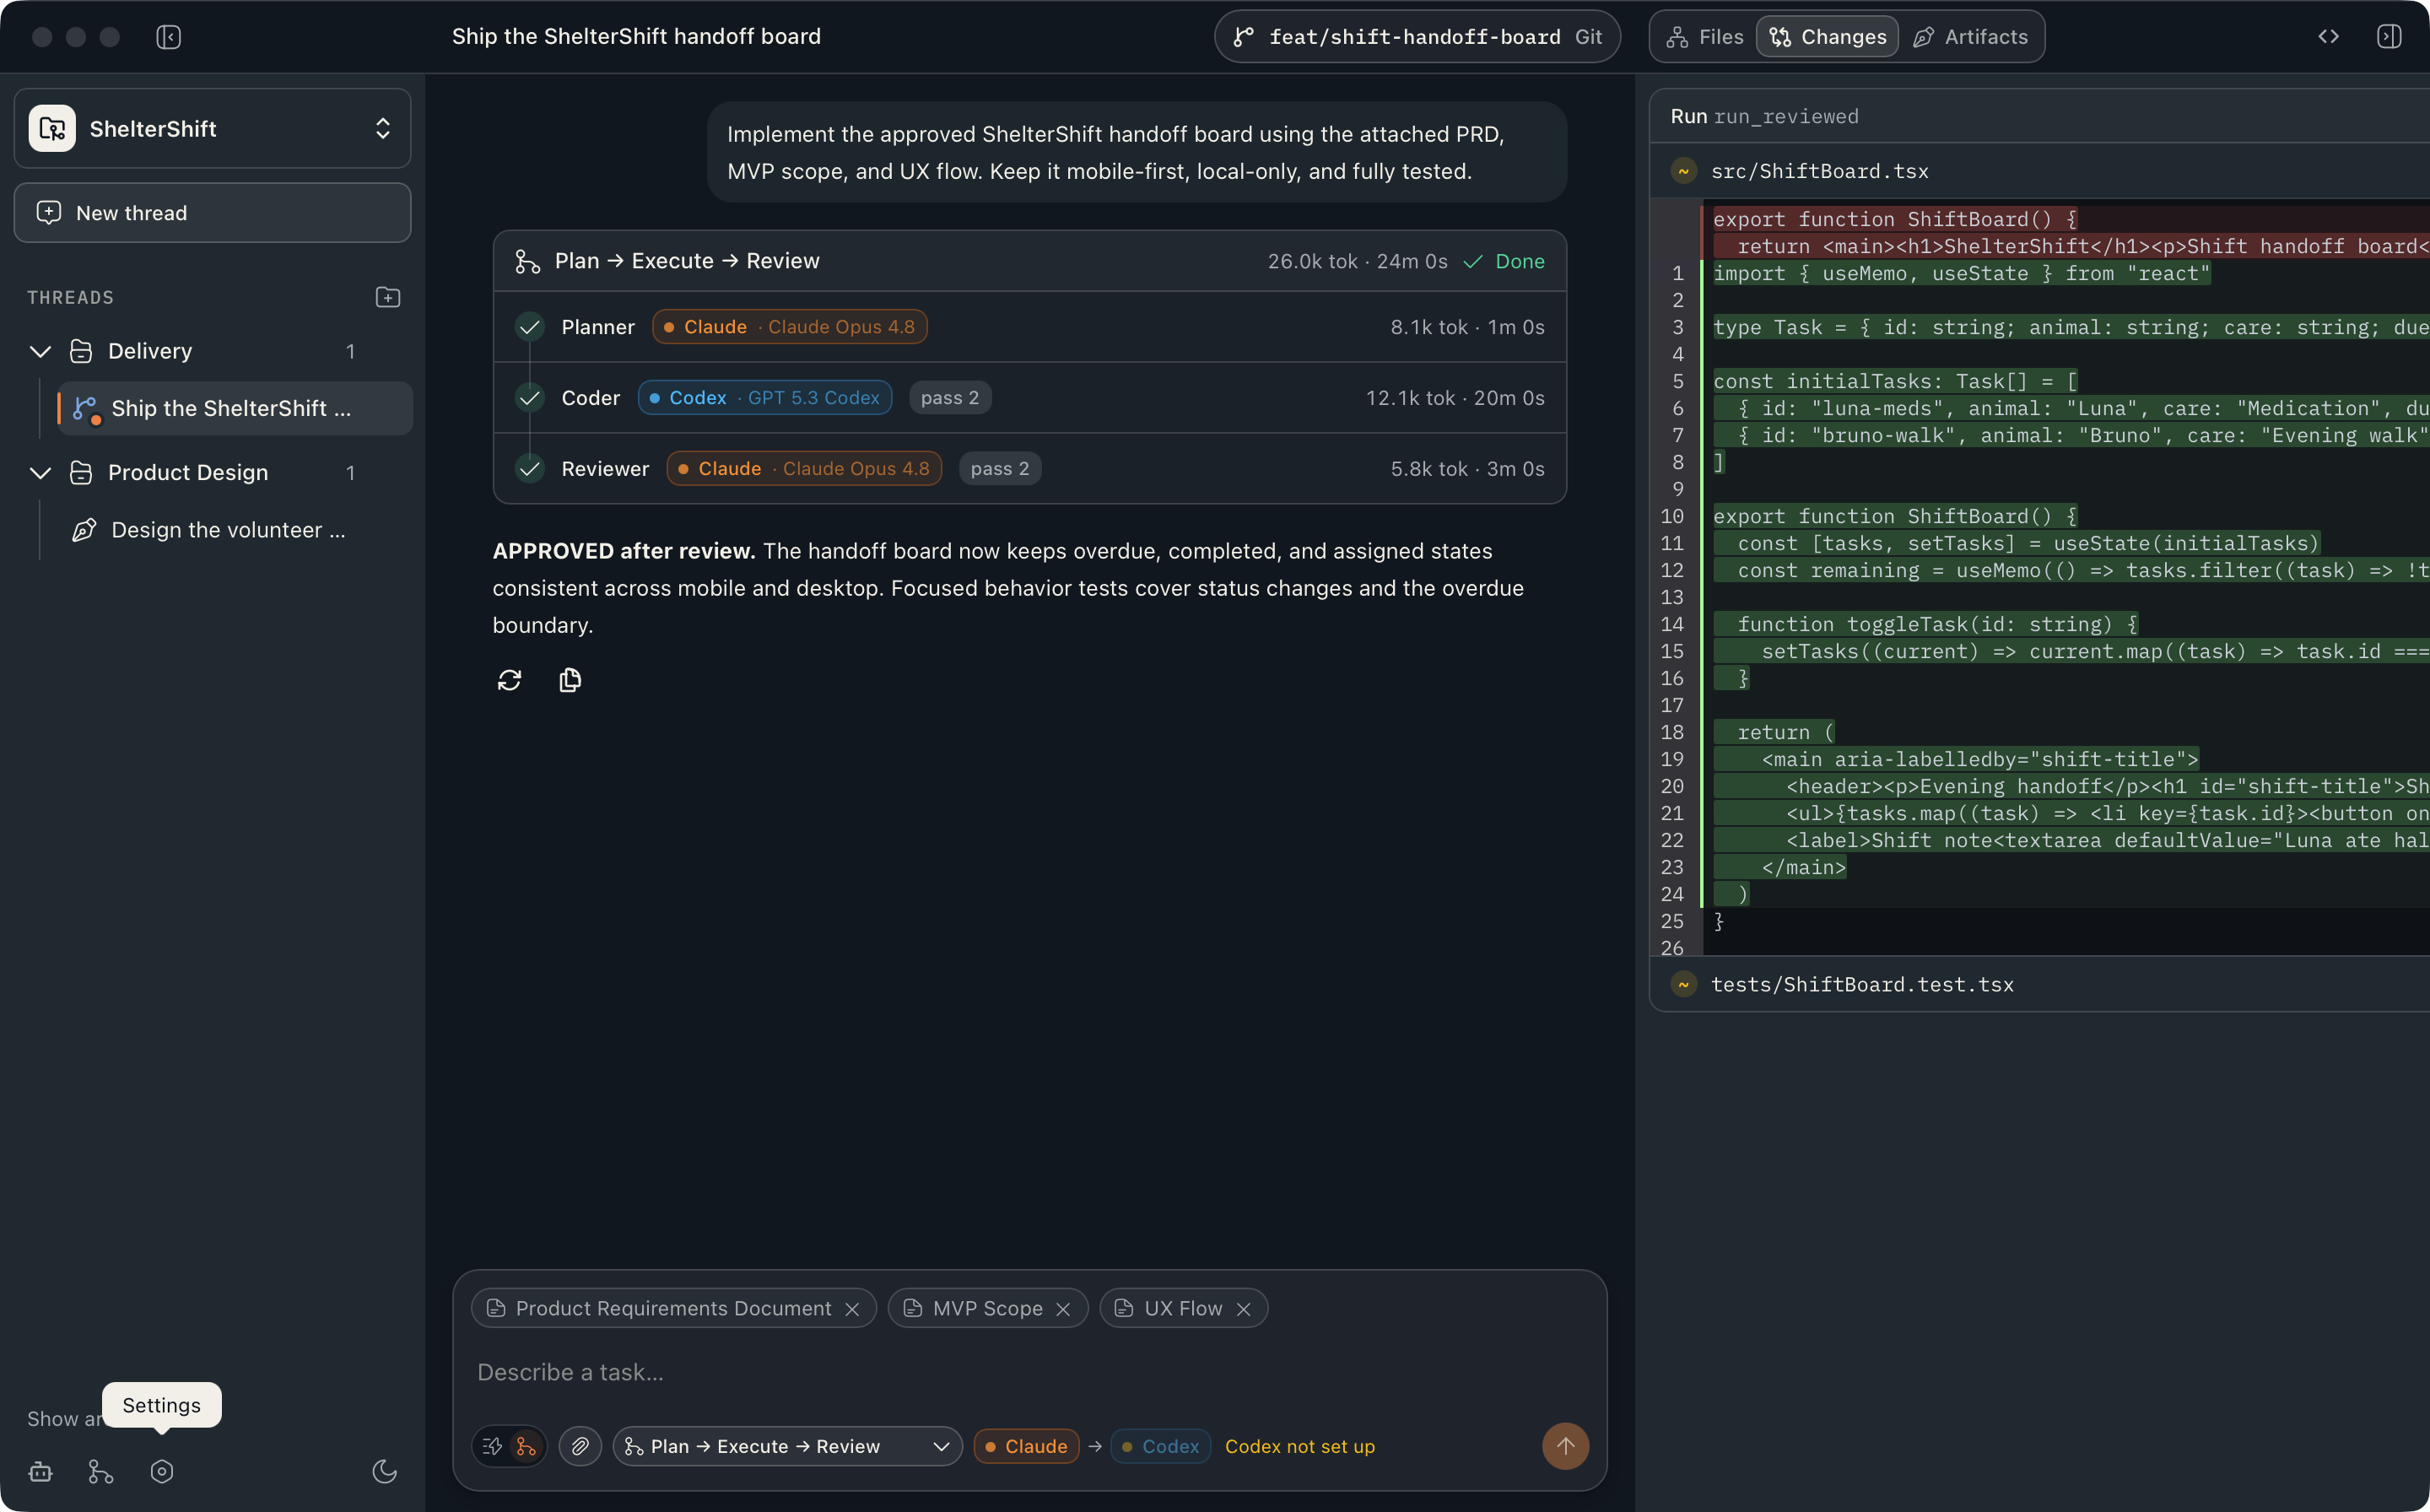
Task: Select the quick single-agent mode lightning icon
Action: 492,1446
